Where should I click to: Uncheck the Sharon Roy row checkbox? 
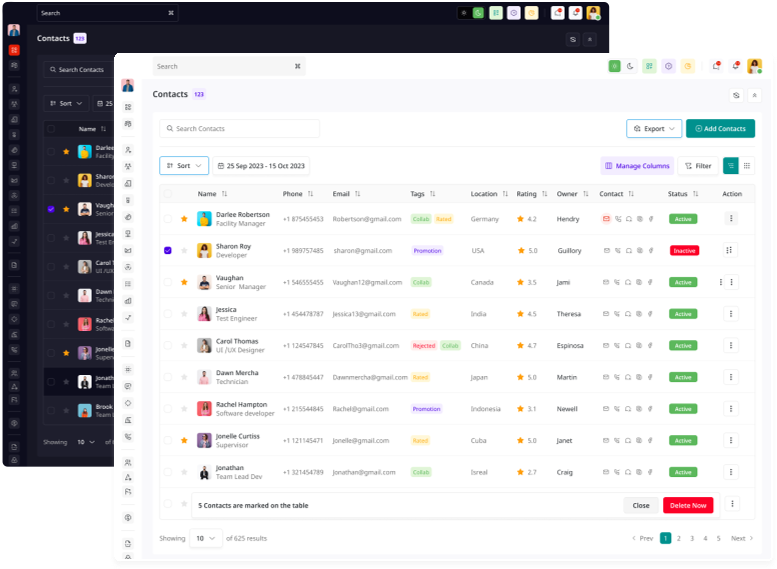168,250
